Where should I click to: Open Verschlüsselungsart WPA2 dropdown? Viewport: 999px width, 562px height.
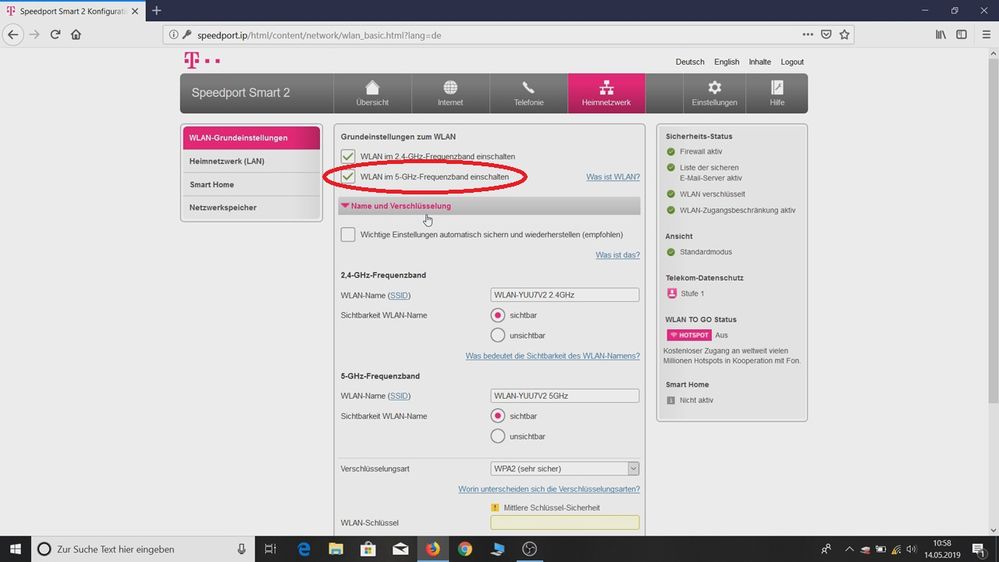564,468
